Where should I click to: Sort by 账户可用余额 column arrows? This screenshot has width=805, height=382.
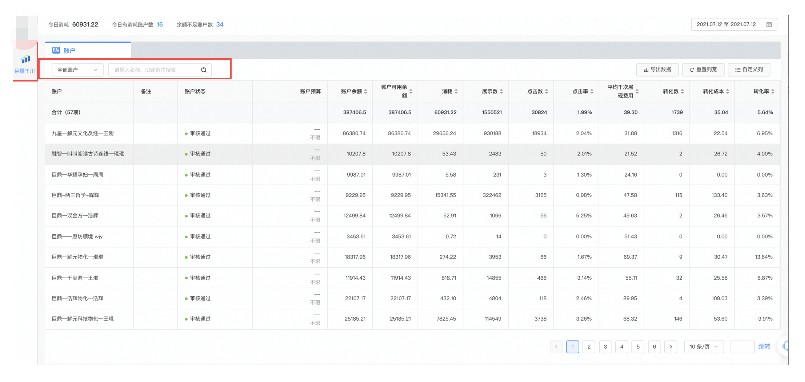[411, 91]
